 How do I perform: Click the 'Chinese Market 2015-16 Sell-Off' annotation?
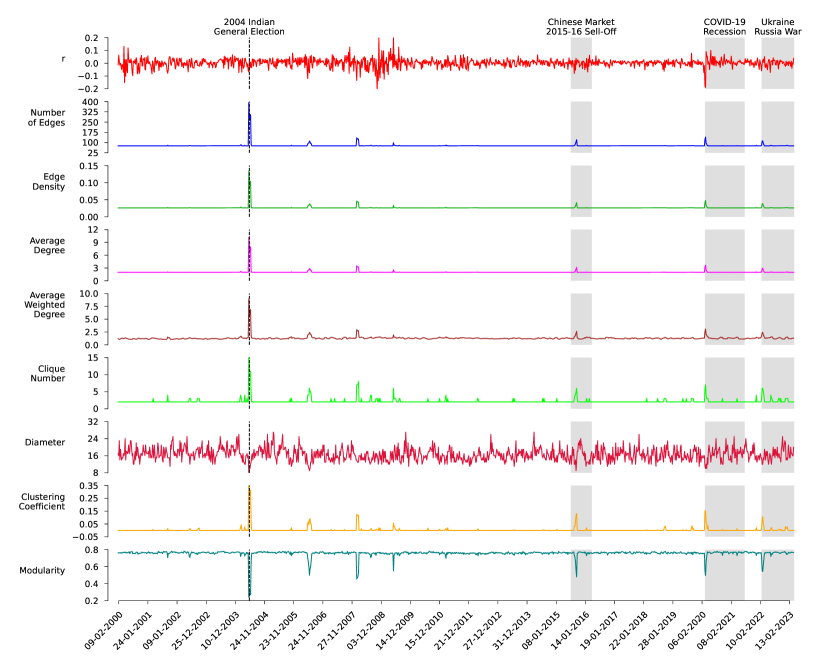(581, 27)
